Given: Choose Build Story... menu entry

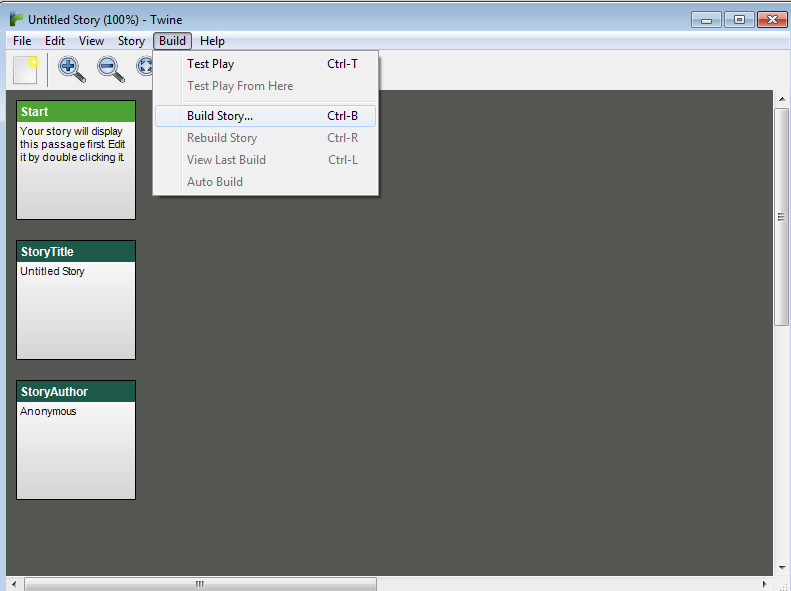Looking at the screenshot, I should pyautogui.click(x=220, y=116).
